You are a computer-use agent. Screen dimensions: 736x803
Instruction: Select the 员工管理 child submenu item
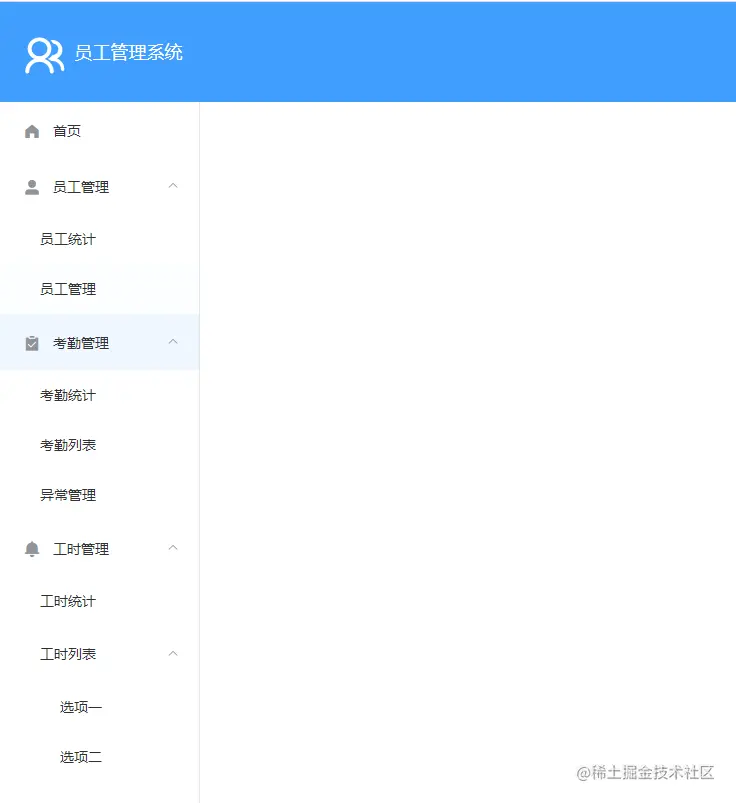[x=99, y=289]
